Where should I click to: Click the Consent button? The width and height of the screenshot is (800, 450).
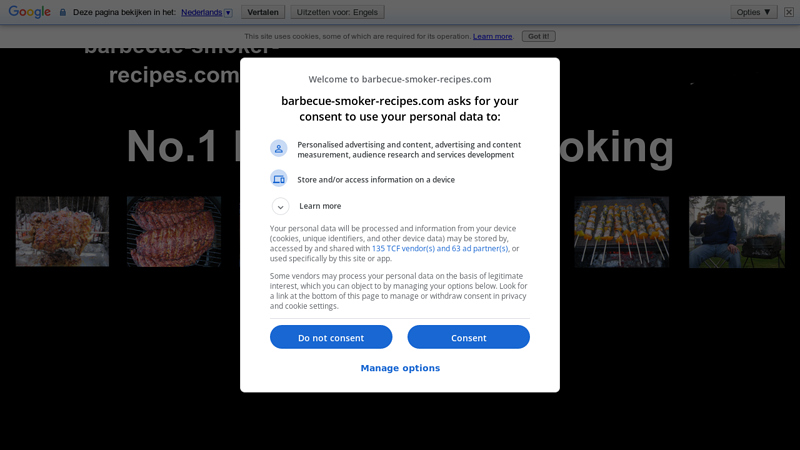pos(468,337)
